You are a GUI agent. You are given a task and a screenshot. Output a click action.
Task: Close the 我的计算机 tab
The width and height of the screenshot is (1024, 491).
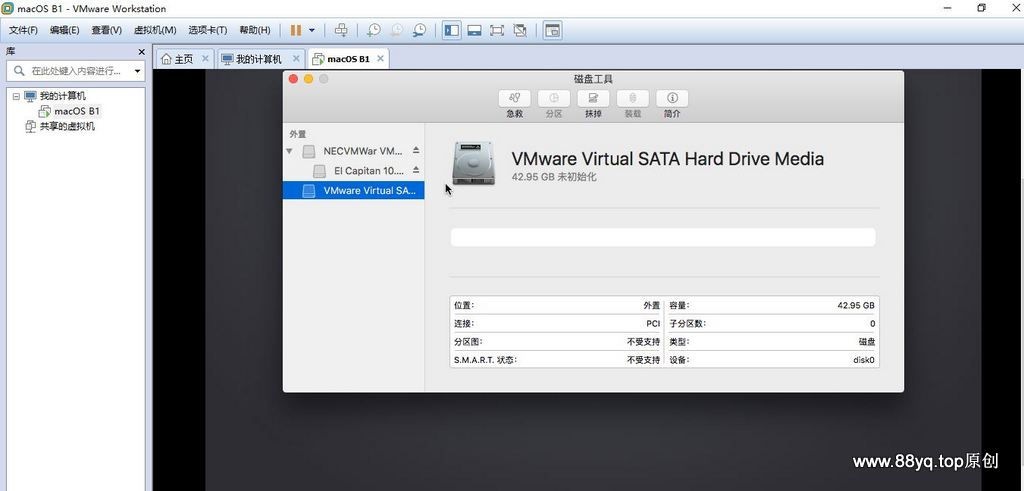pos(296,58)
